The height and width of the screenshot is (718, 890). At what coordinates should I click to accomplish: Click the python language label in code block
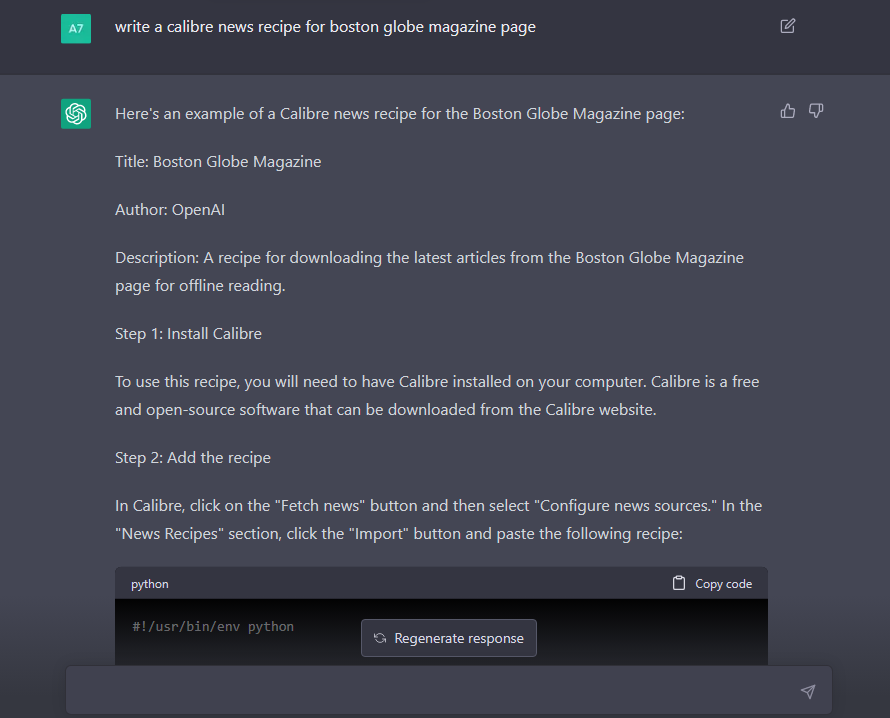pos(150,584)
